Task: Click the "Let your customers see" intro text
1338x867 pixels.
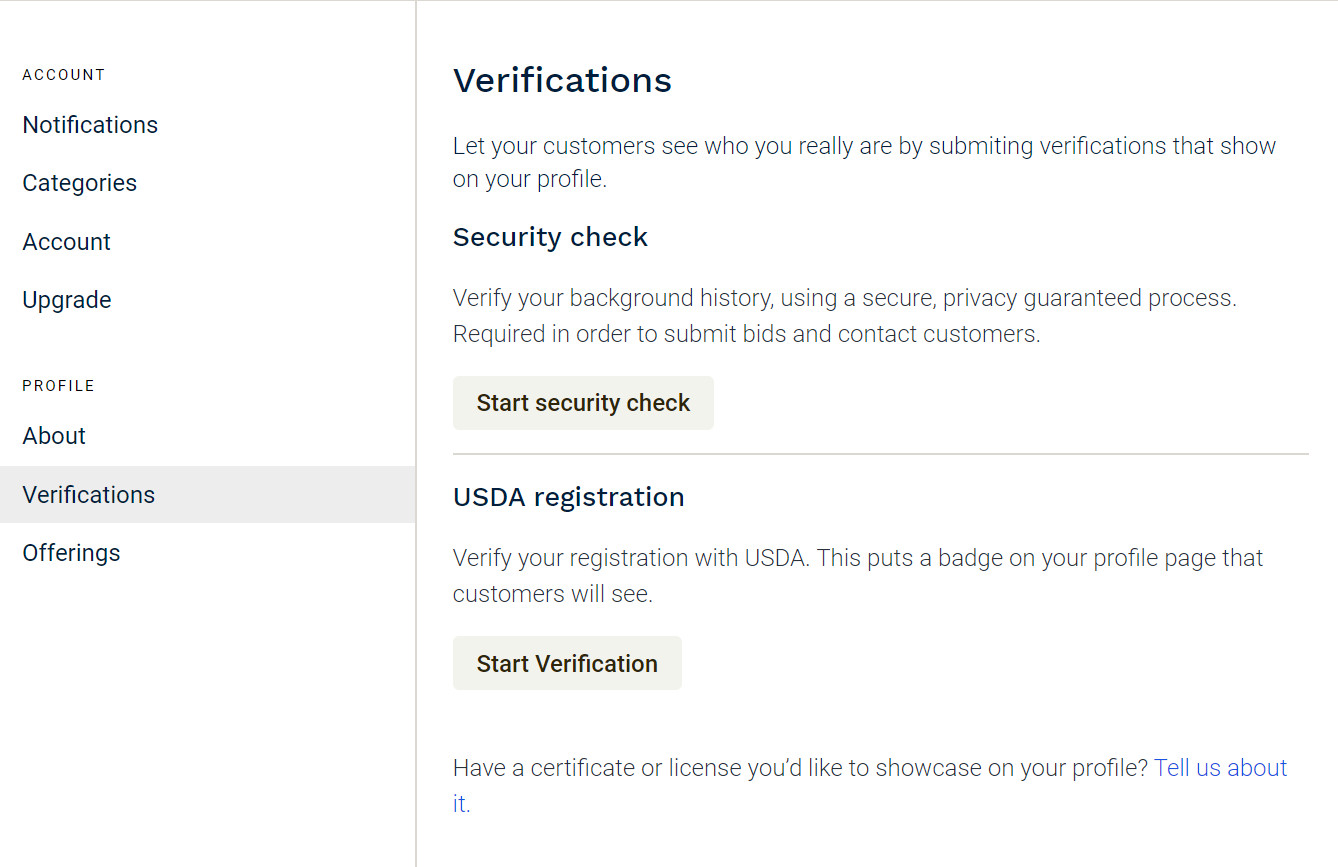Action: click(864, 146)
